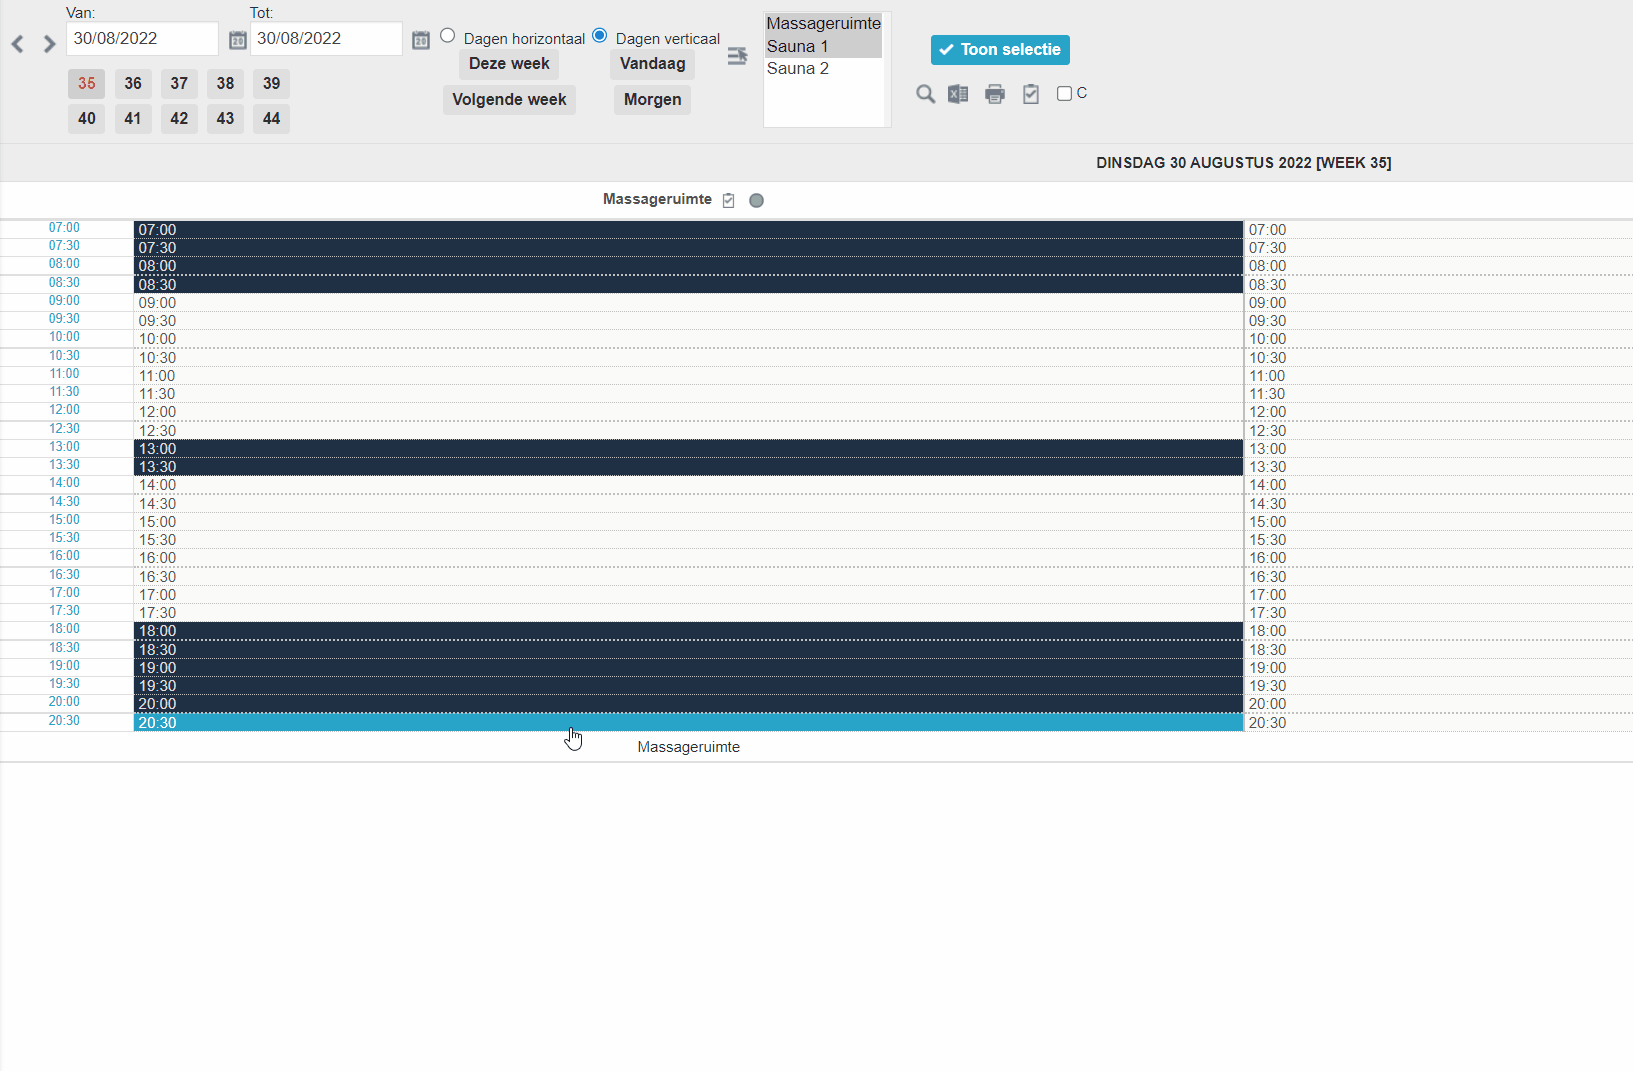Click the DINSDAG 30 AUGUSTUS 2022 heading

tap(1243, 163)
